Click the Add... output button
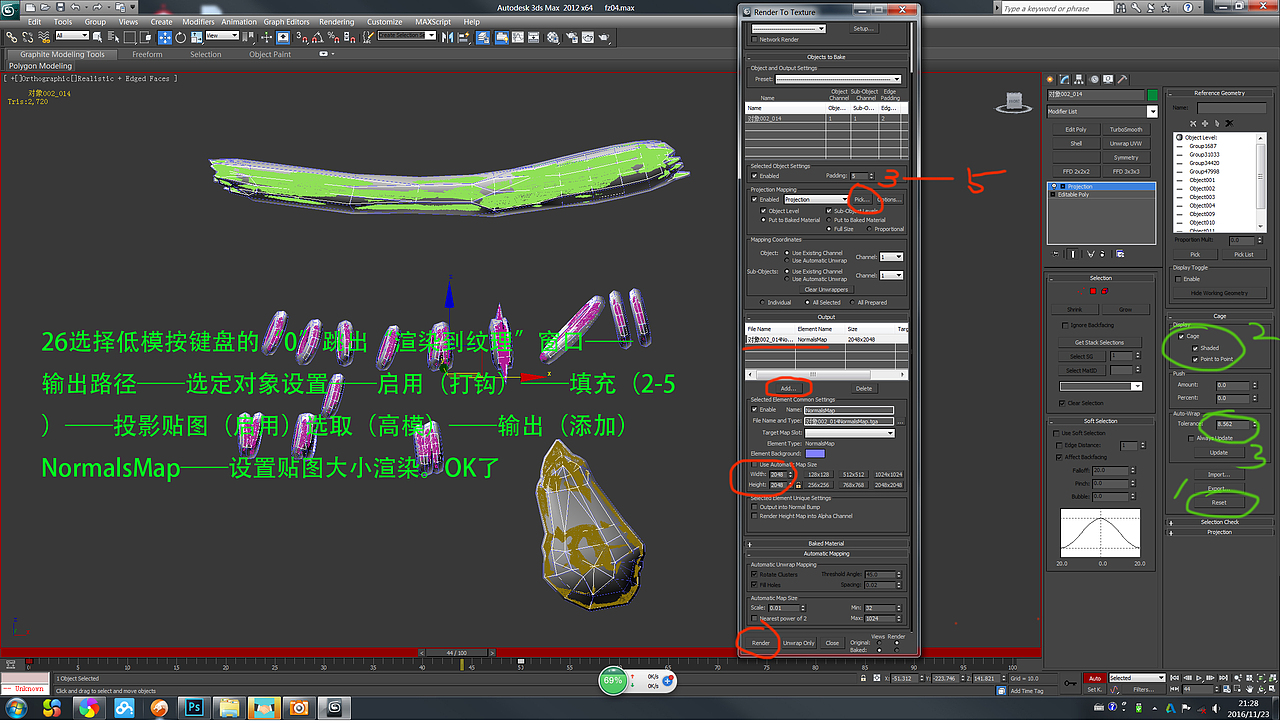1280x723 pixels. pos(788,388)
